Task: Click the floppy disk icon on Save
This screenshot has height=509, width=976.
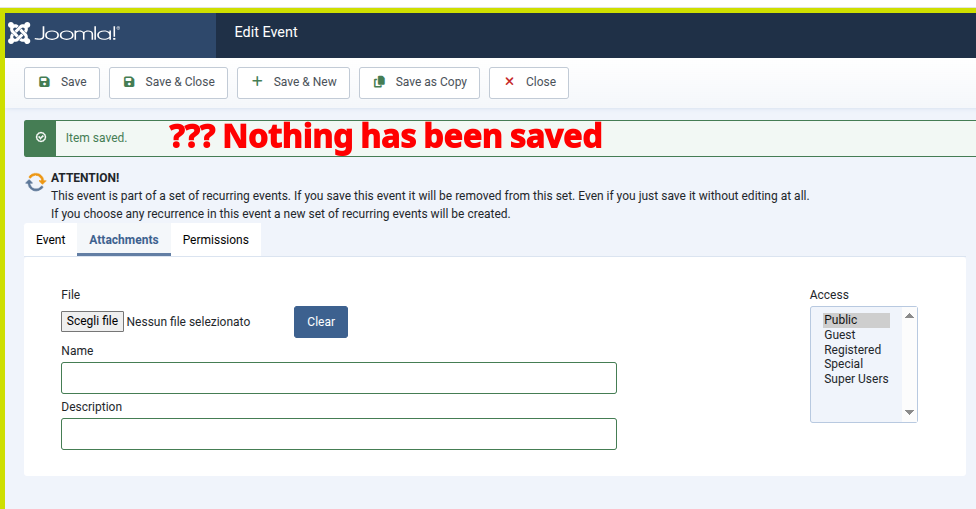Action: (44, 82)
